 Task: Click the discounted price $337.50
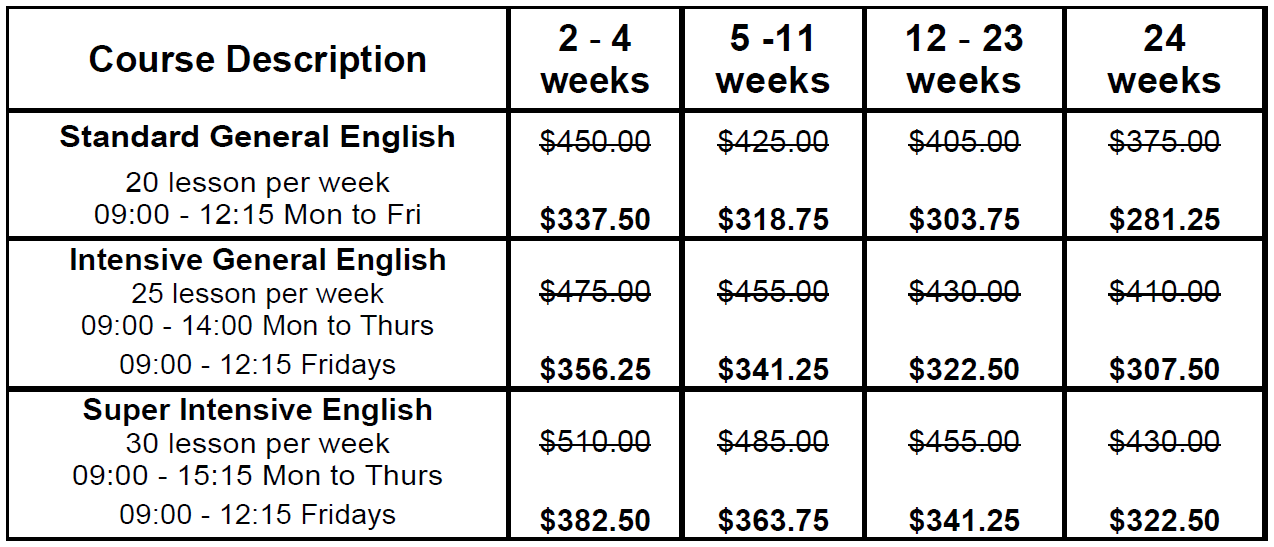[x=595, y=219]
